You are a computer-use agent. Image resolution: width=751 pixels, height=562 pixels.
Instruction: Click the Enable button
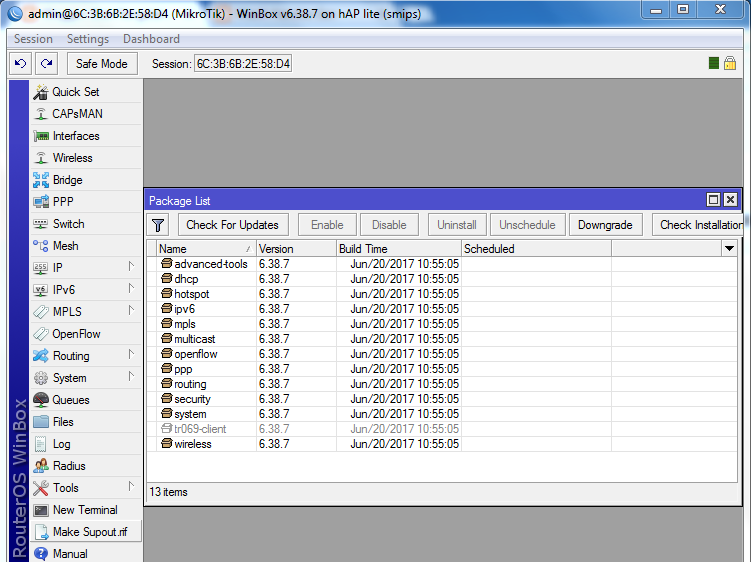(x=327, y=225)
